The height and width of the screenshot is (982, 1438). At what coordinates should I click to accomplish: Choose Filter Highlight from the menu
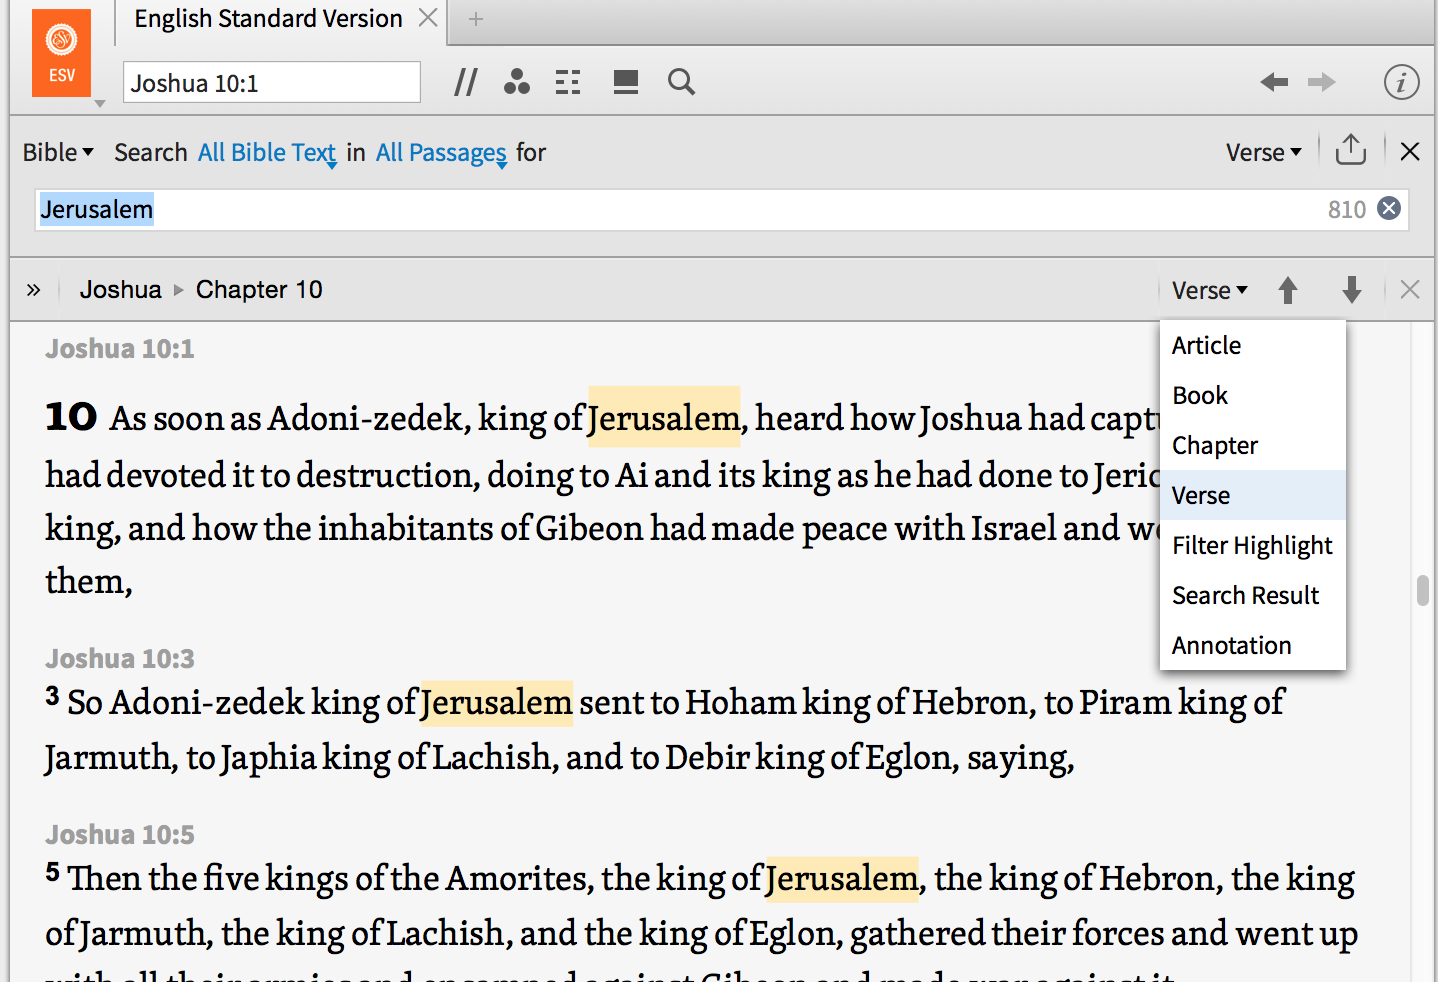[x=1253, y=545]
